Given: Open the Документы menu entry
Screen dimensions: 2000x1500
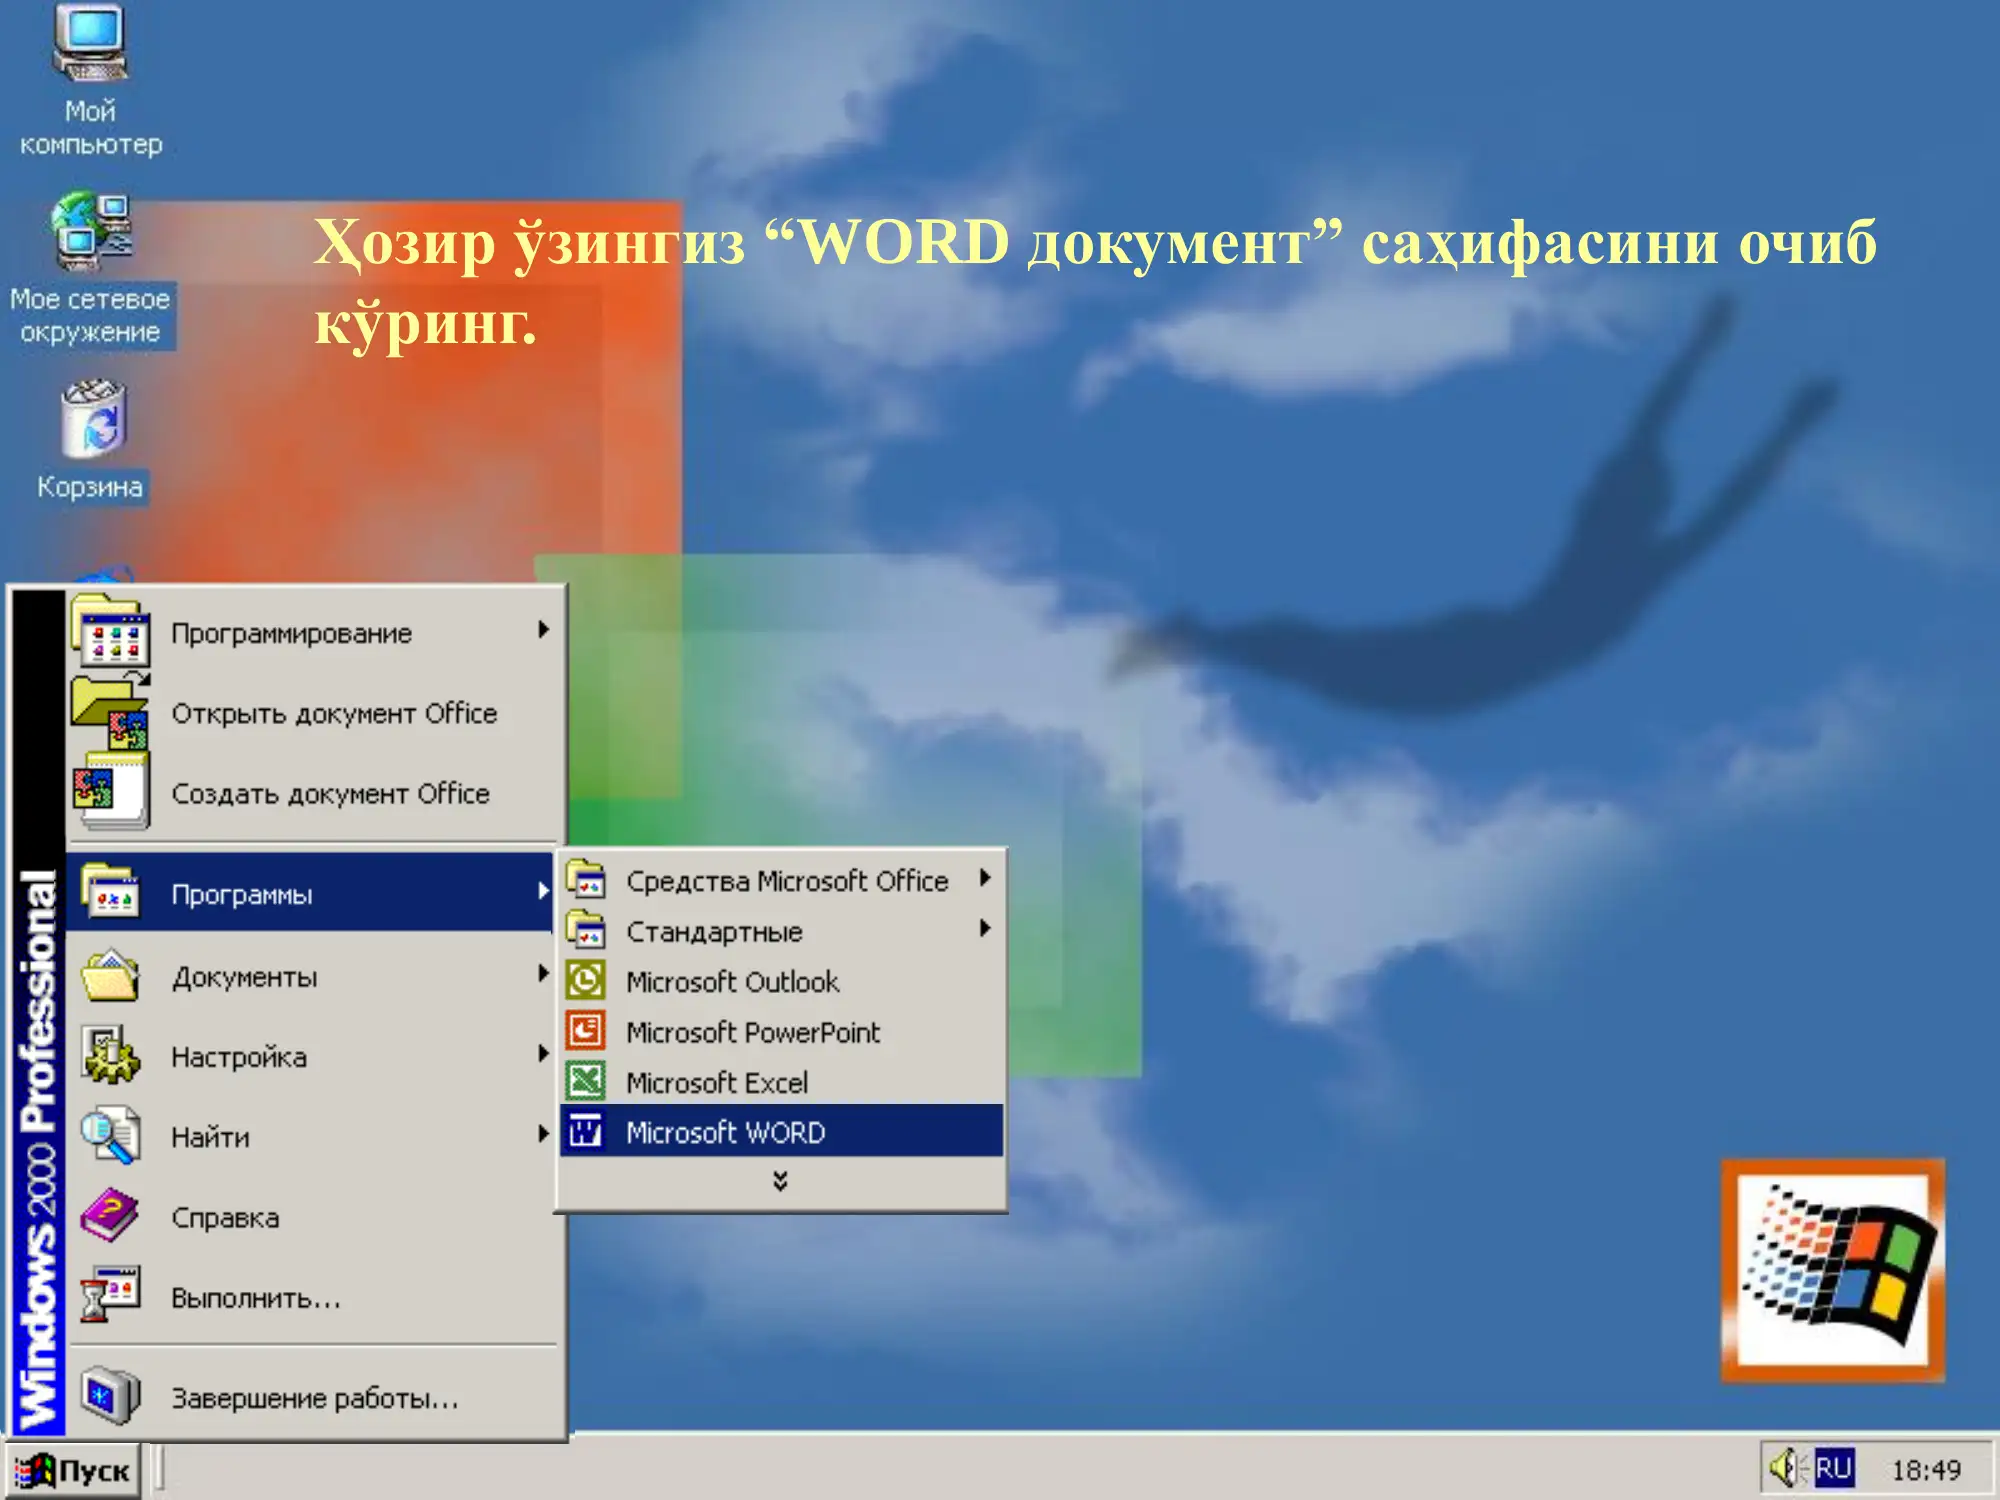Looking at the screenshot, I should [x=311, y=976].
